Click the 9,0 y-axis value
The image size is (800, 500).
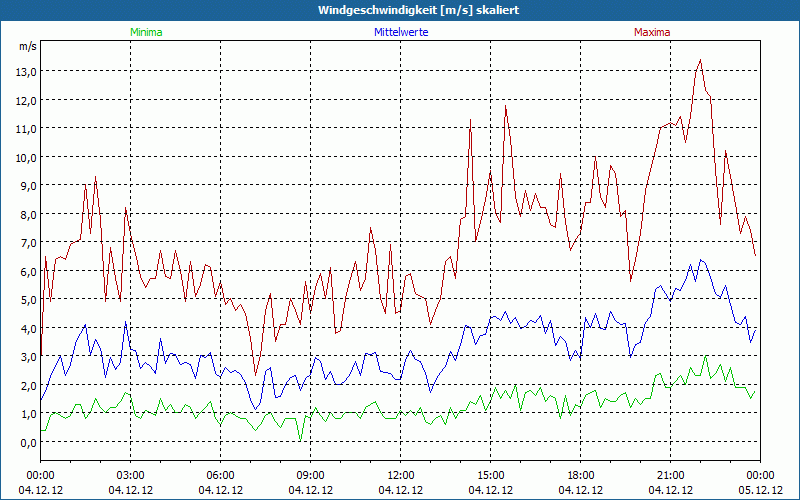[30, 186]
